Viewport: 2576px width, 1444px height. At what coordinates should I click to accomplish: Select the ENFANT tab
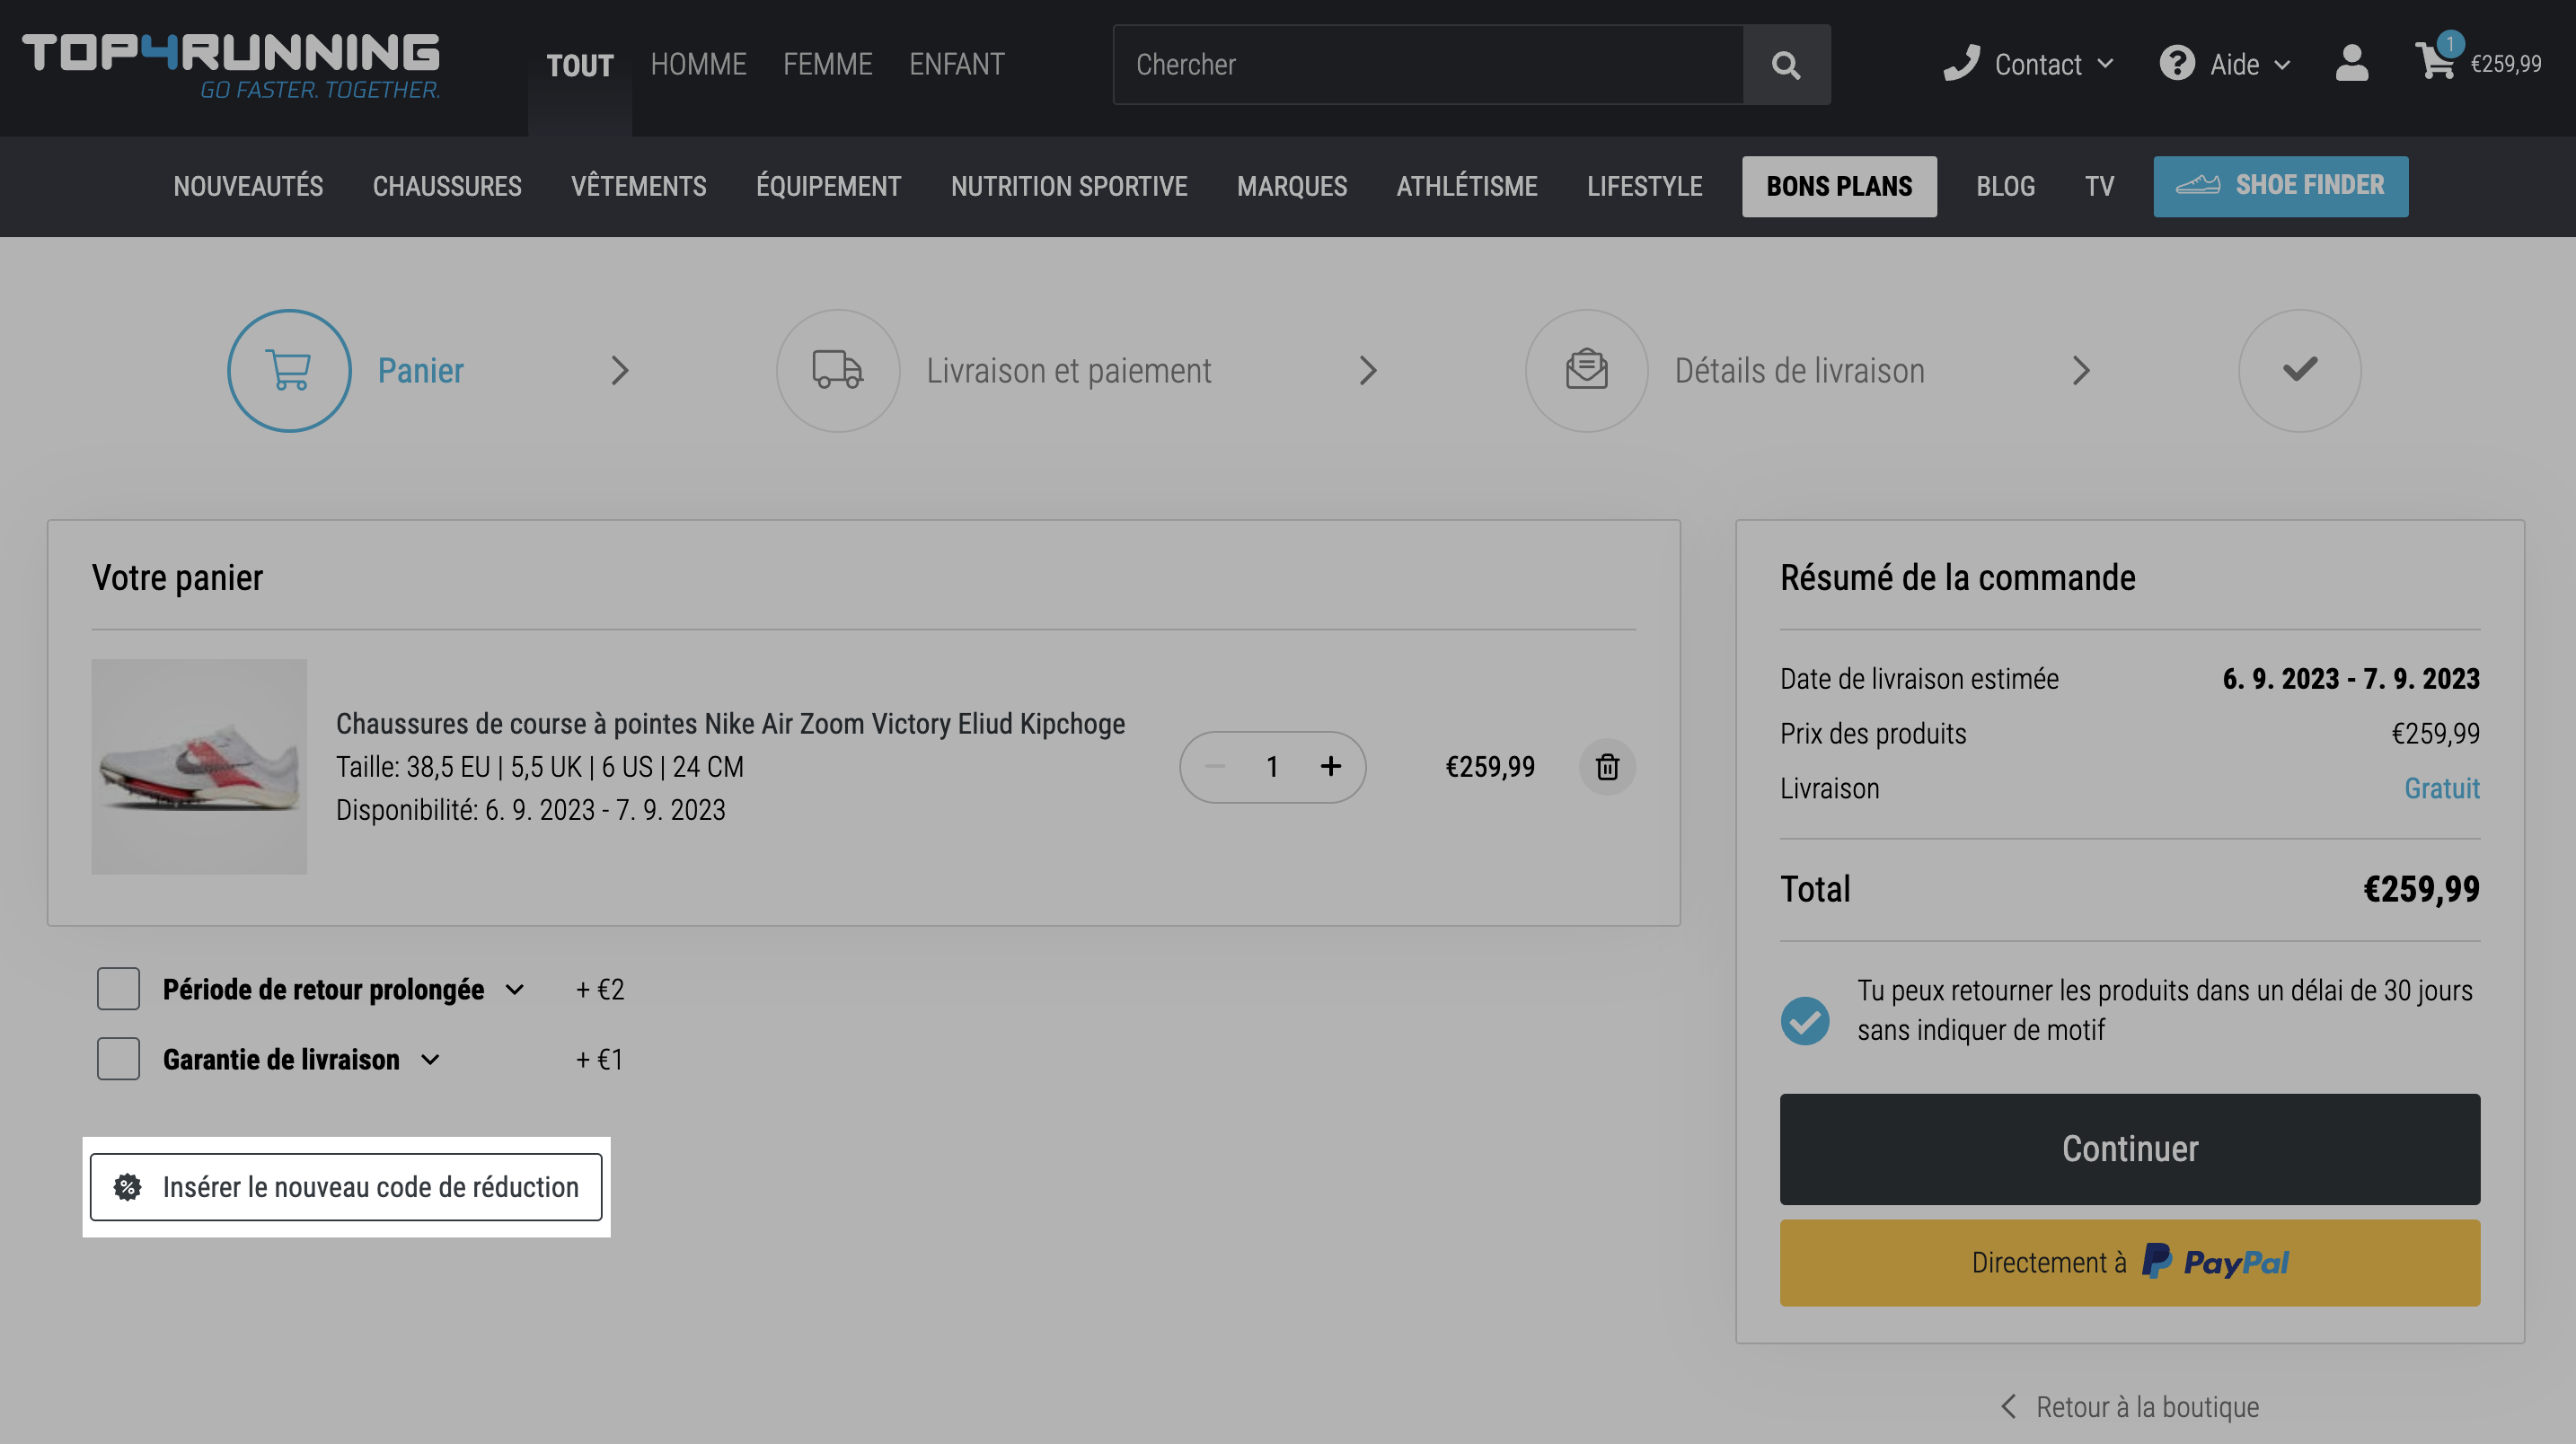[x=956, y=64]
